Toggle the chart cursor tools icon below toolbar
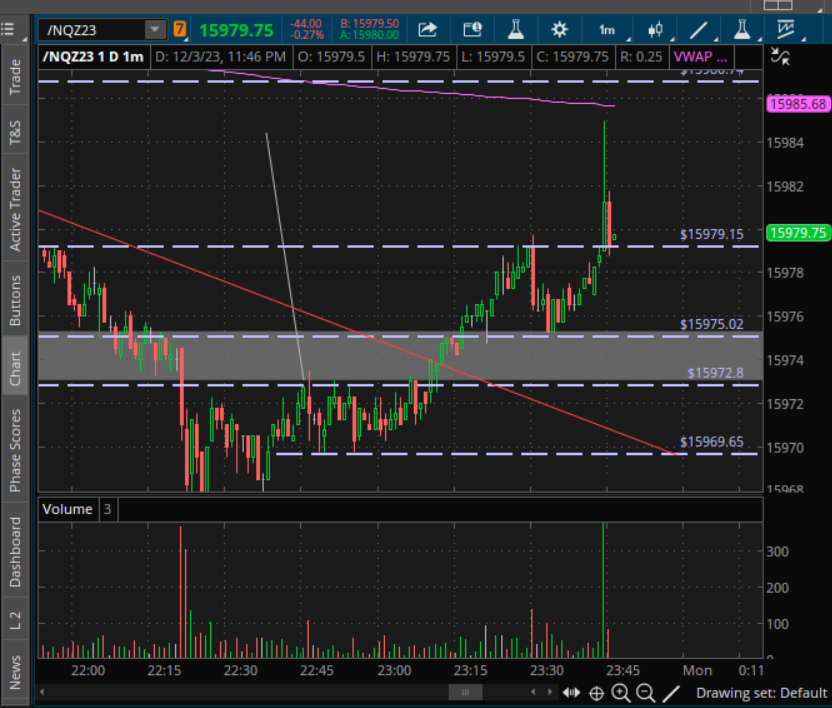Viewport: 832px width, 708px height. click(x=782, y=58)
